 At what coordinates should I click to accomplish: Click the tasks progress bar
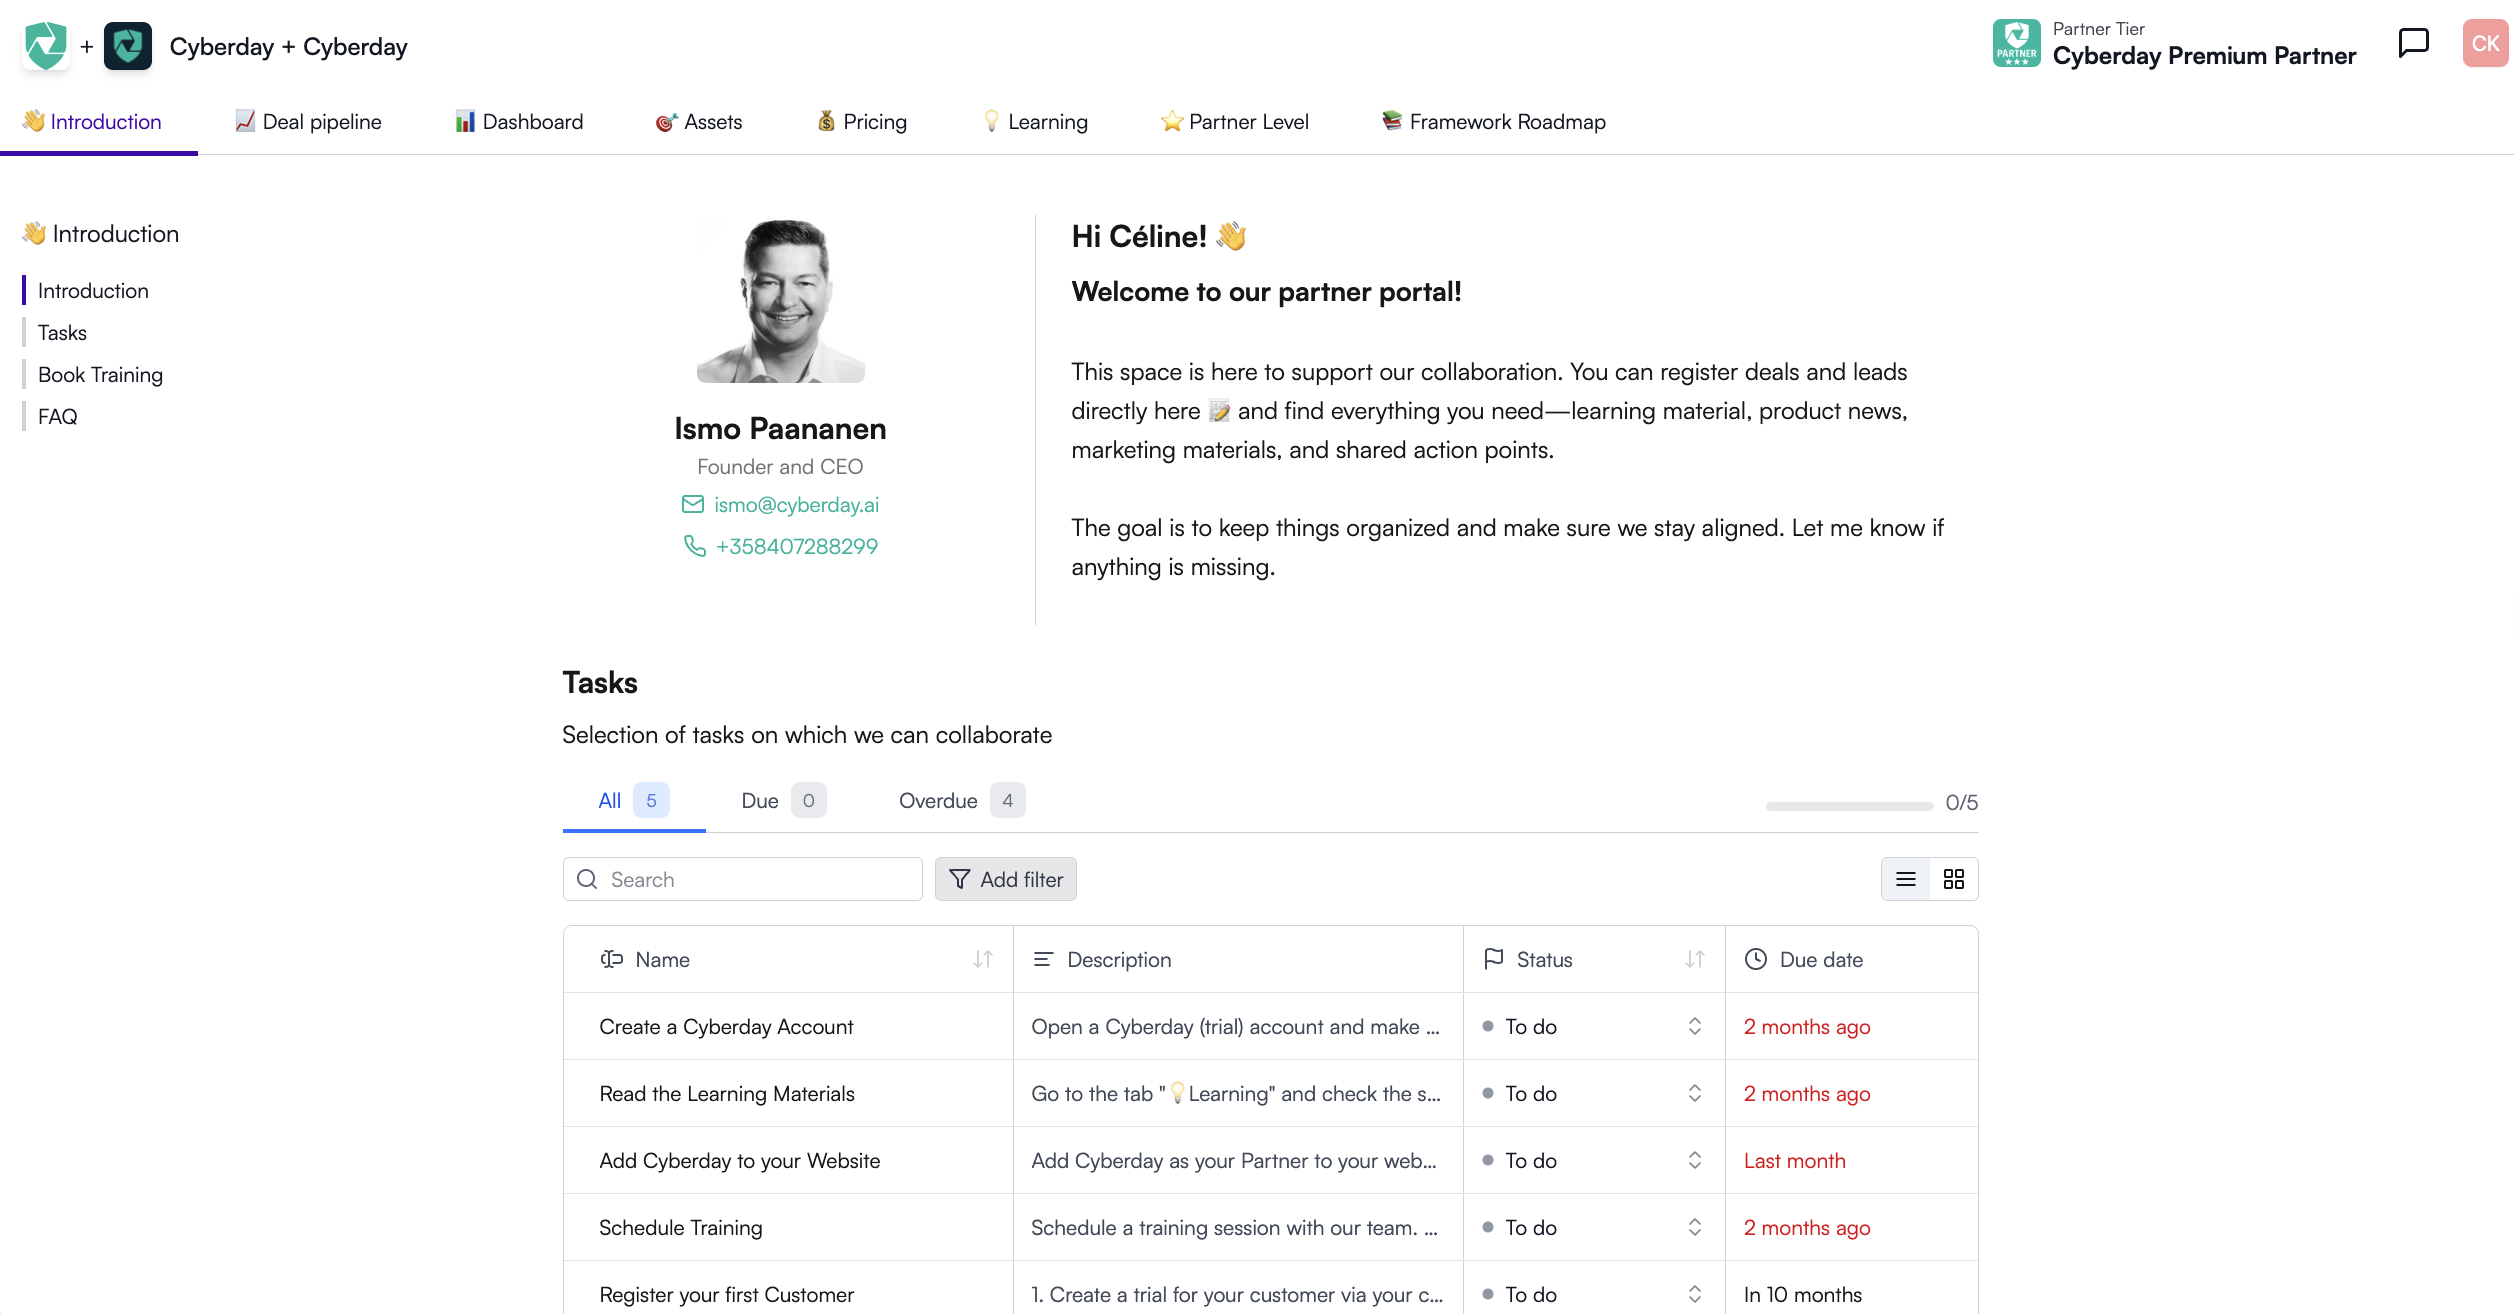coord(1848,805)
